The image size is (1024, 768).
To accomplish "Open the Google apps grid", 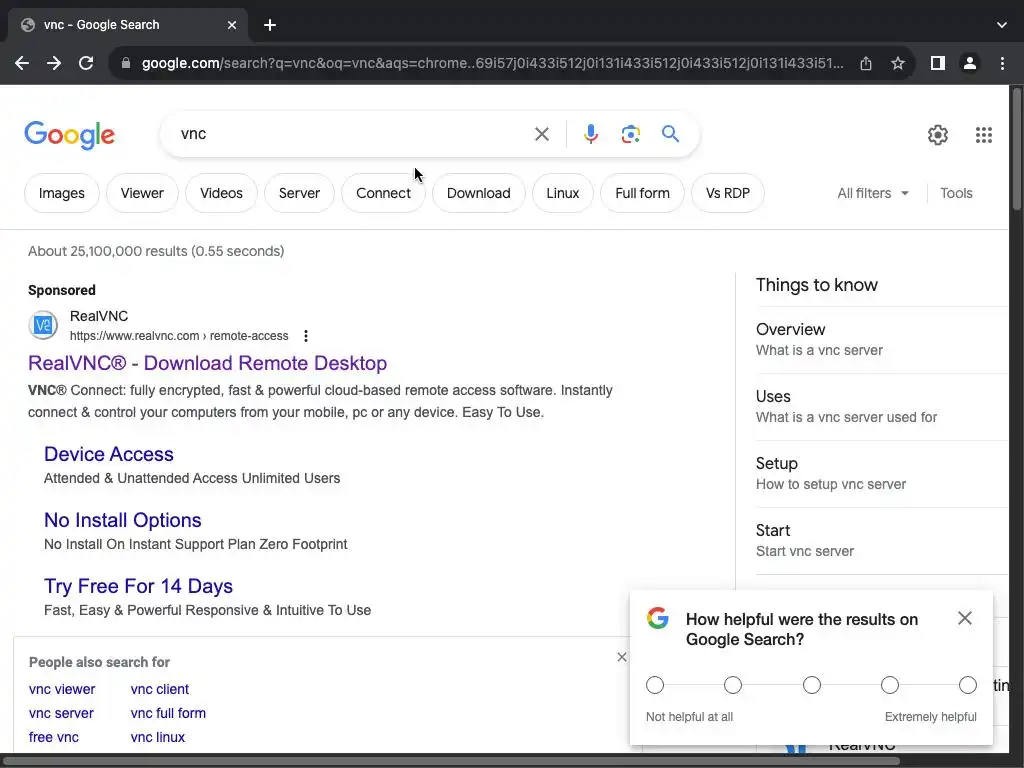I will tap(984, 135).
